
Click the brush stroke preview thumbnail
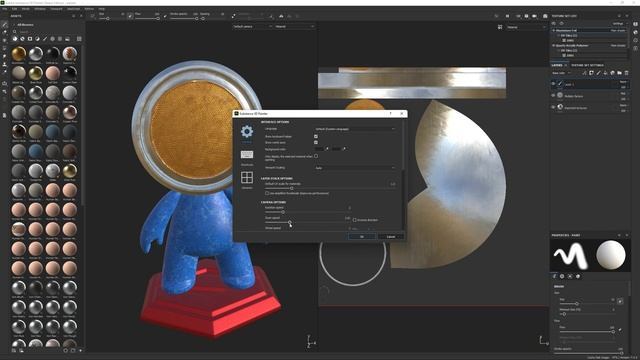pos(571,256)
